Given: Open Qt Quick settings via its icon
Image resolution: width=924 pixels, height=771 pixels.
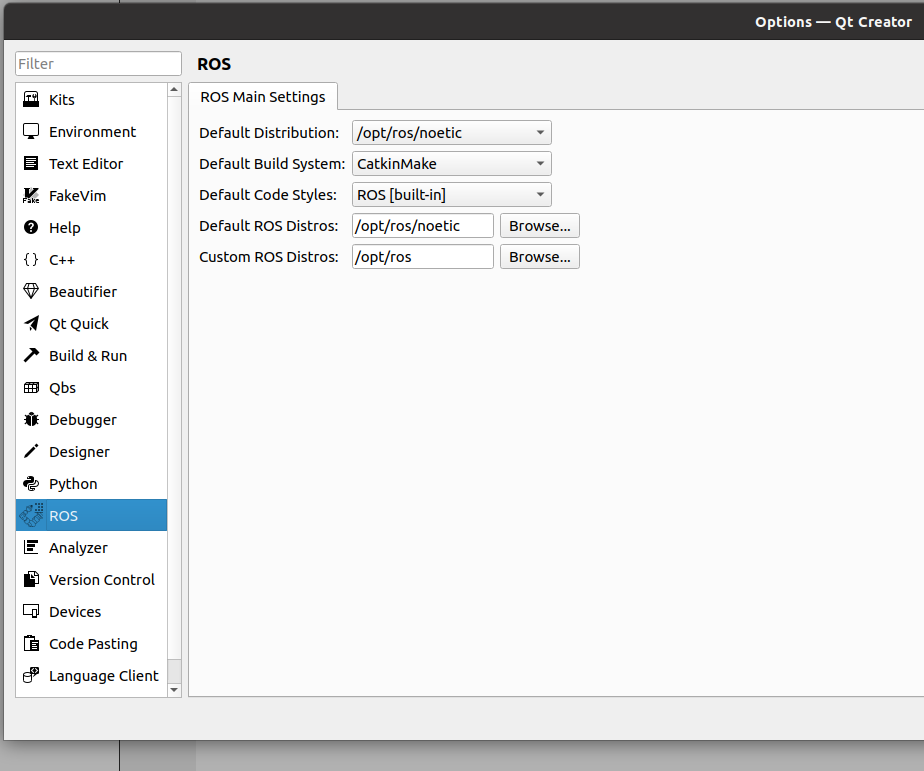Looking at the screenshot, I should [31, 323].
